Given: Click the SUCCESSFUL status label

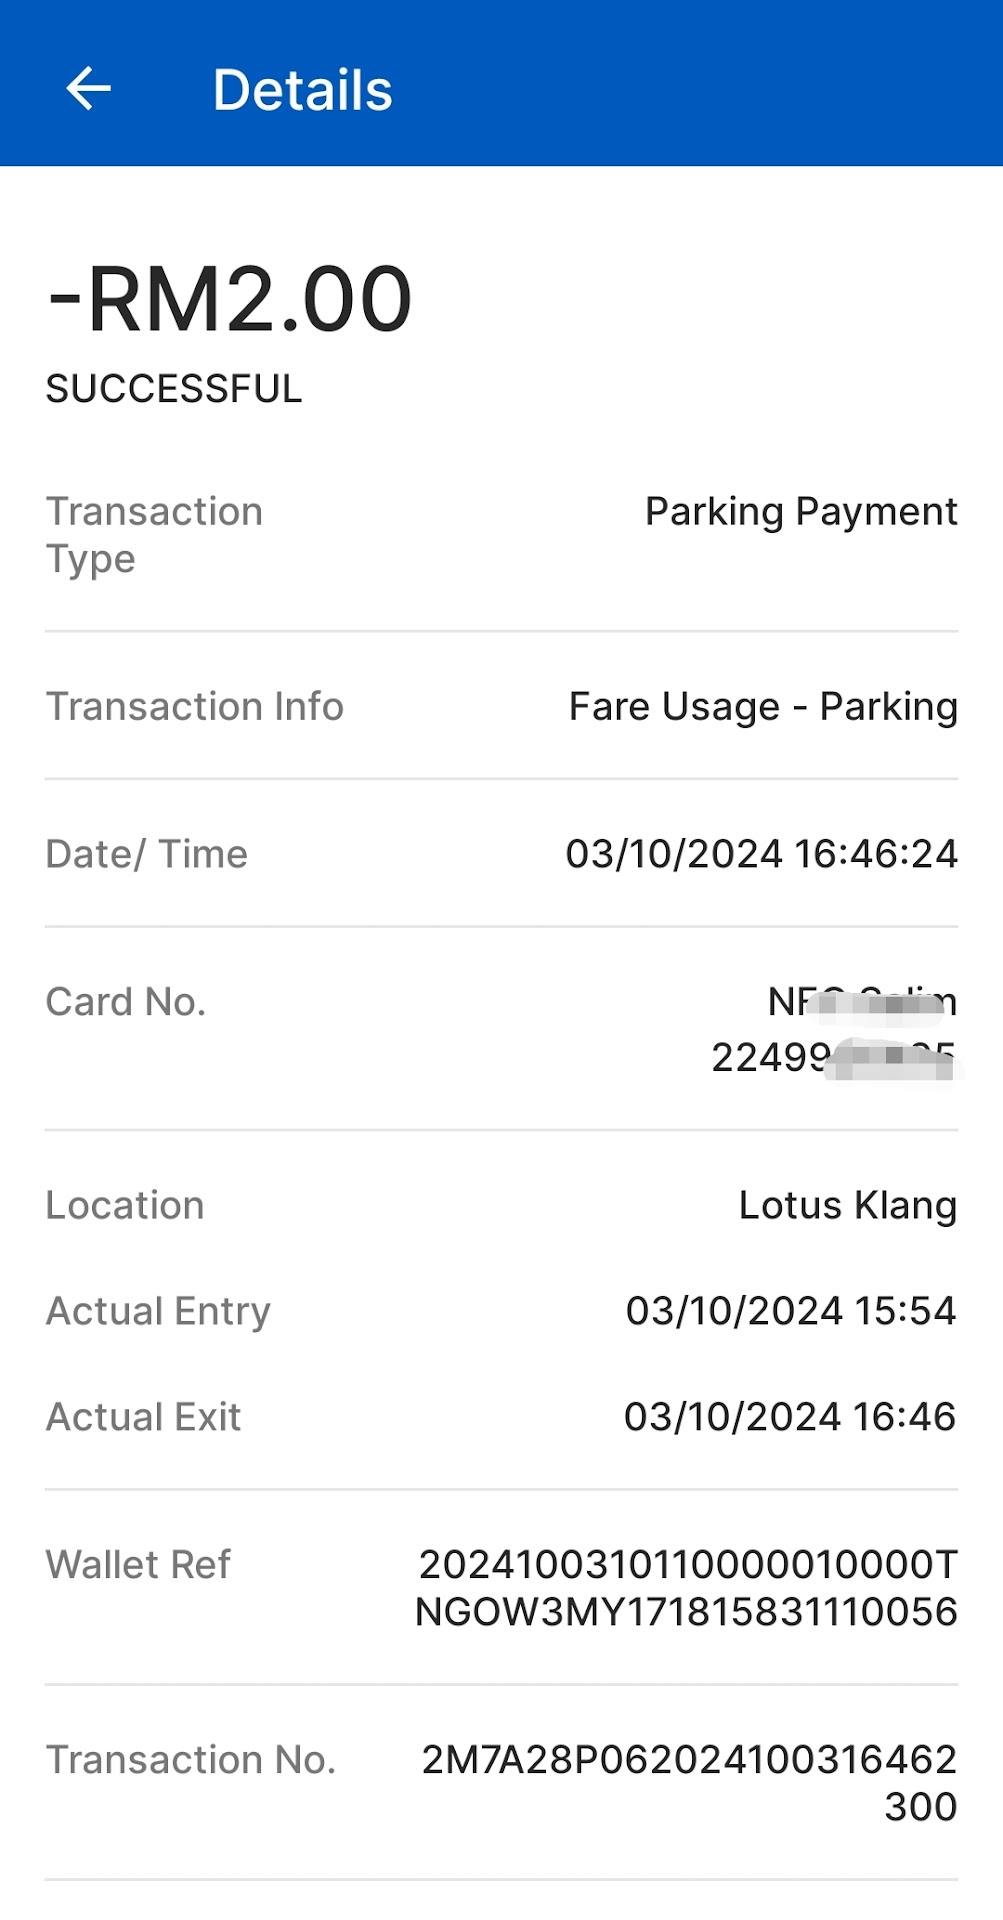Looking at the screenshot, I should 174,389.
